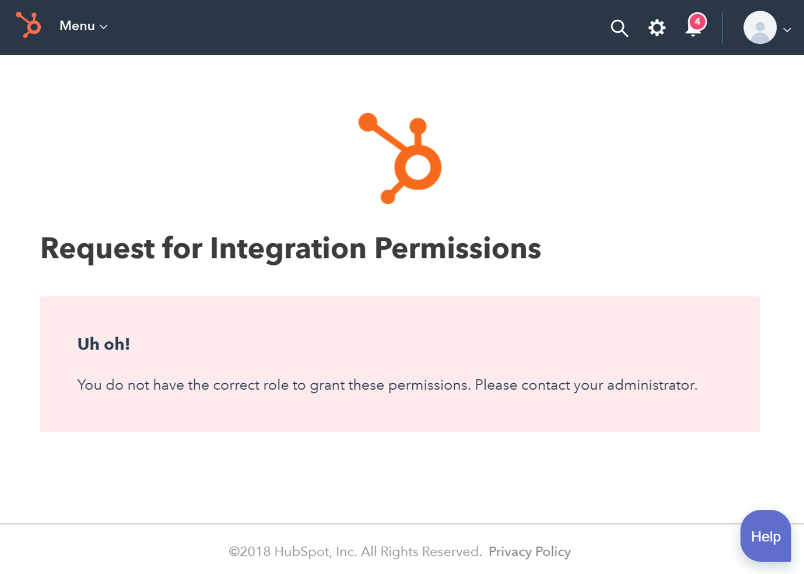
Task: Click the pink error alert box
Action: [x=400, y=364]
